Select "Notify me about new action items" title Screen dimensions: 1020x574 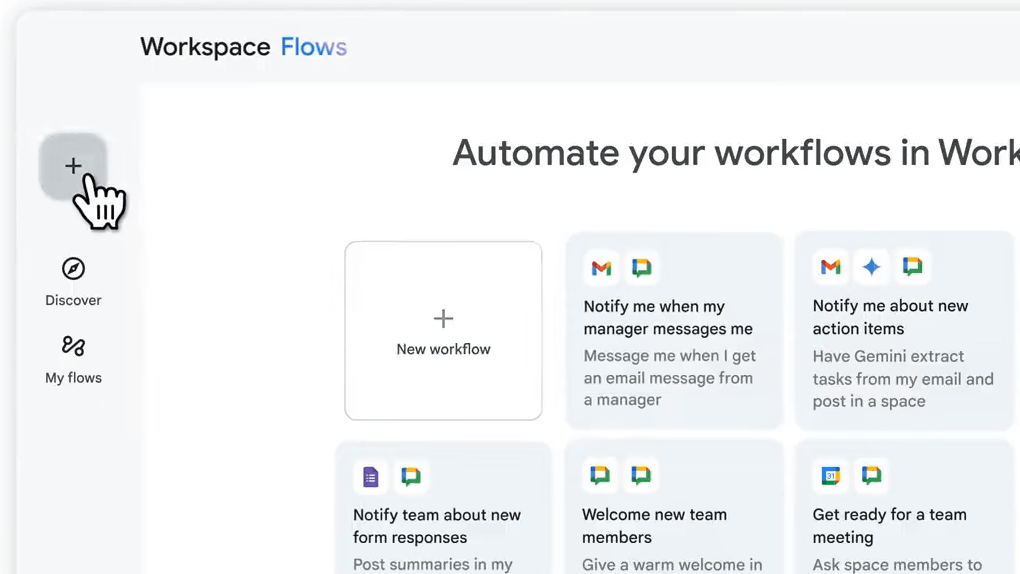pos(890,317)
